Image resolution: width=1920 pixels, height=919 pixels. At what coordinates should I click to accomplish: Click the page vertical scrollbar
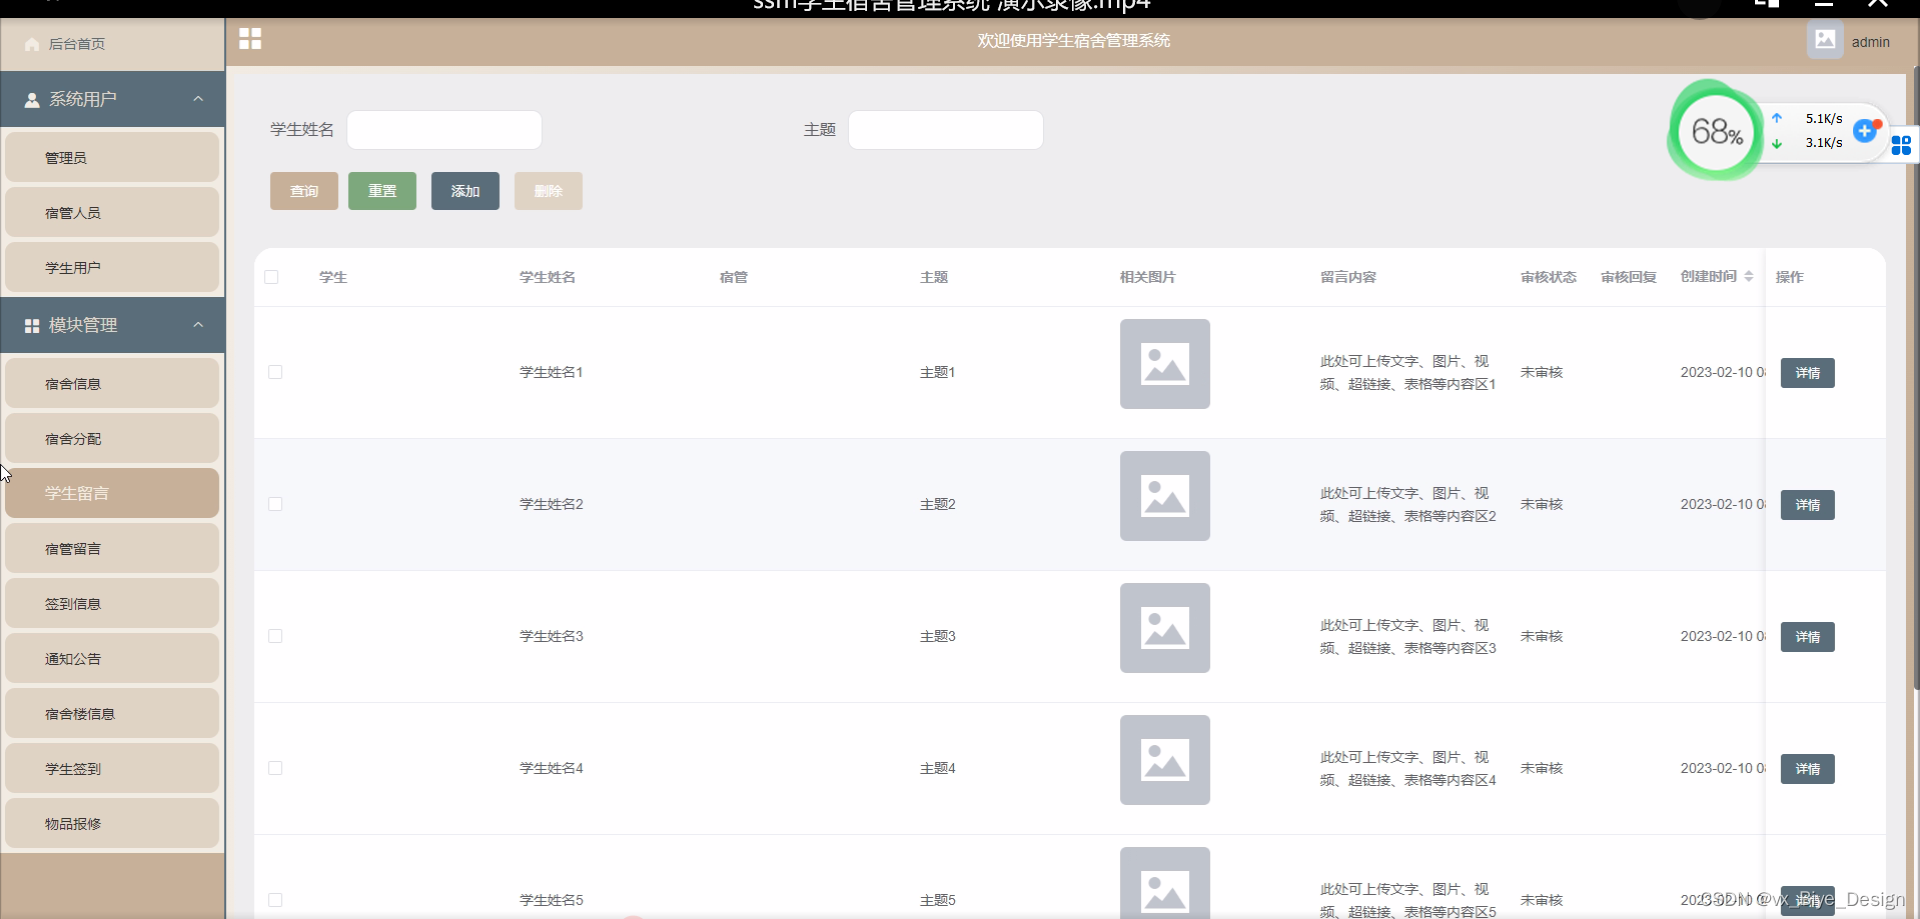coord(1915,380)
